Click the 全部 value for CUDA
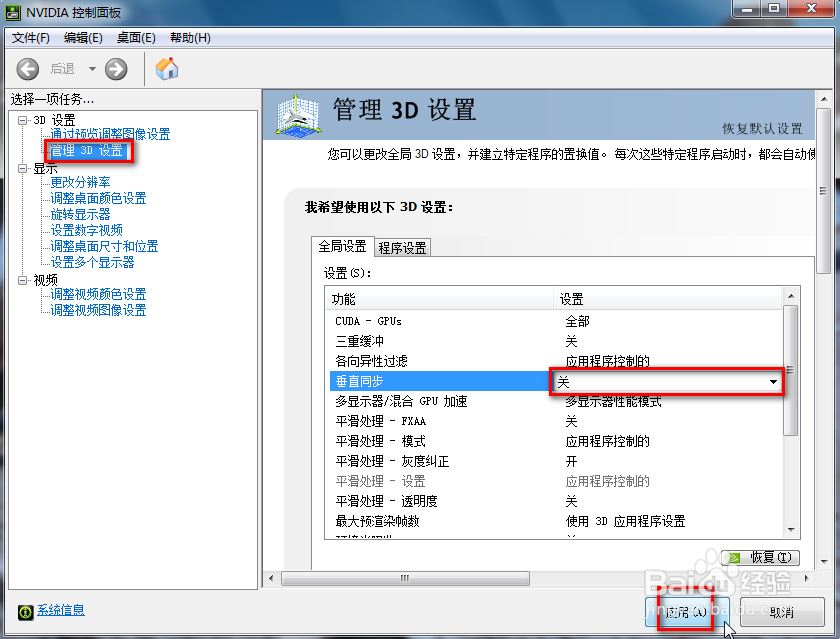840x639 pixels. click(x=578, y=321)
